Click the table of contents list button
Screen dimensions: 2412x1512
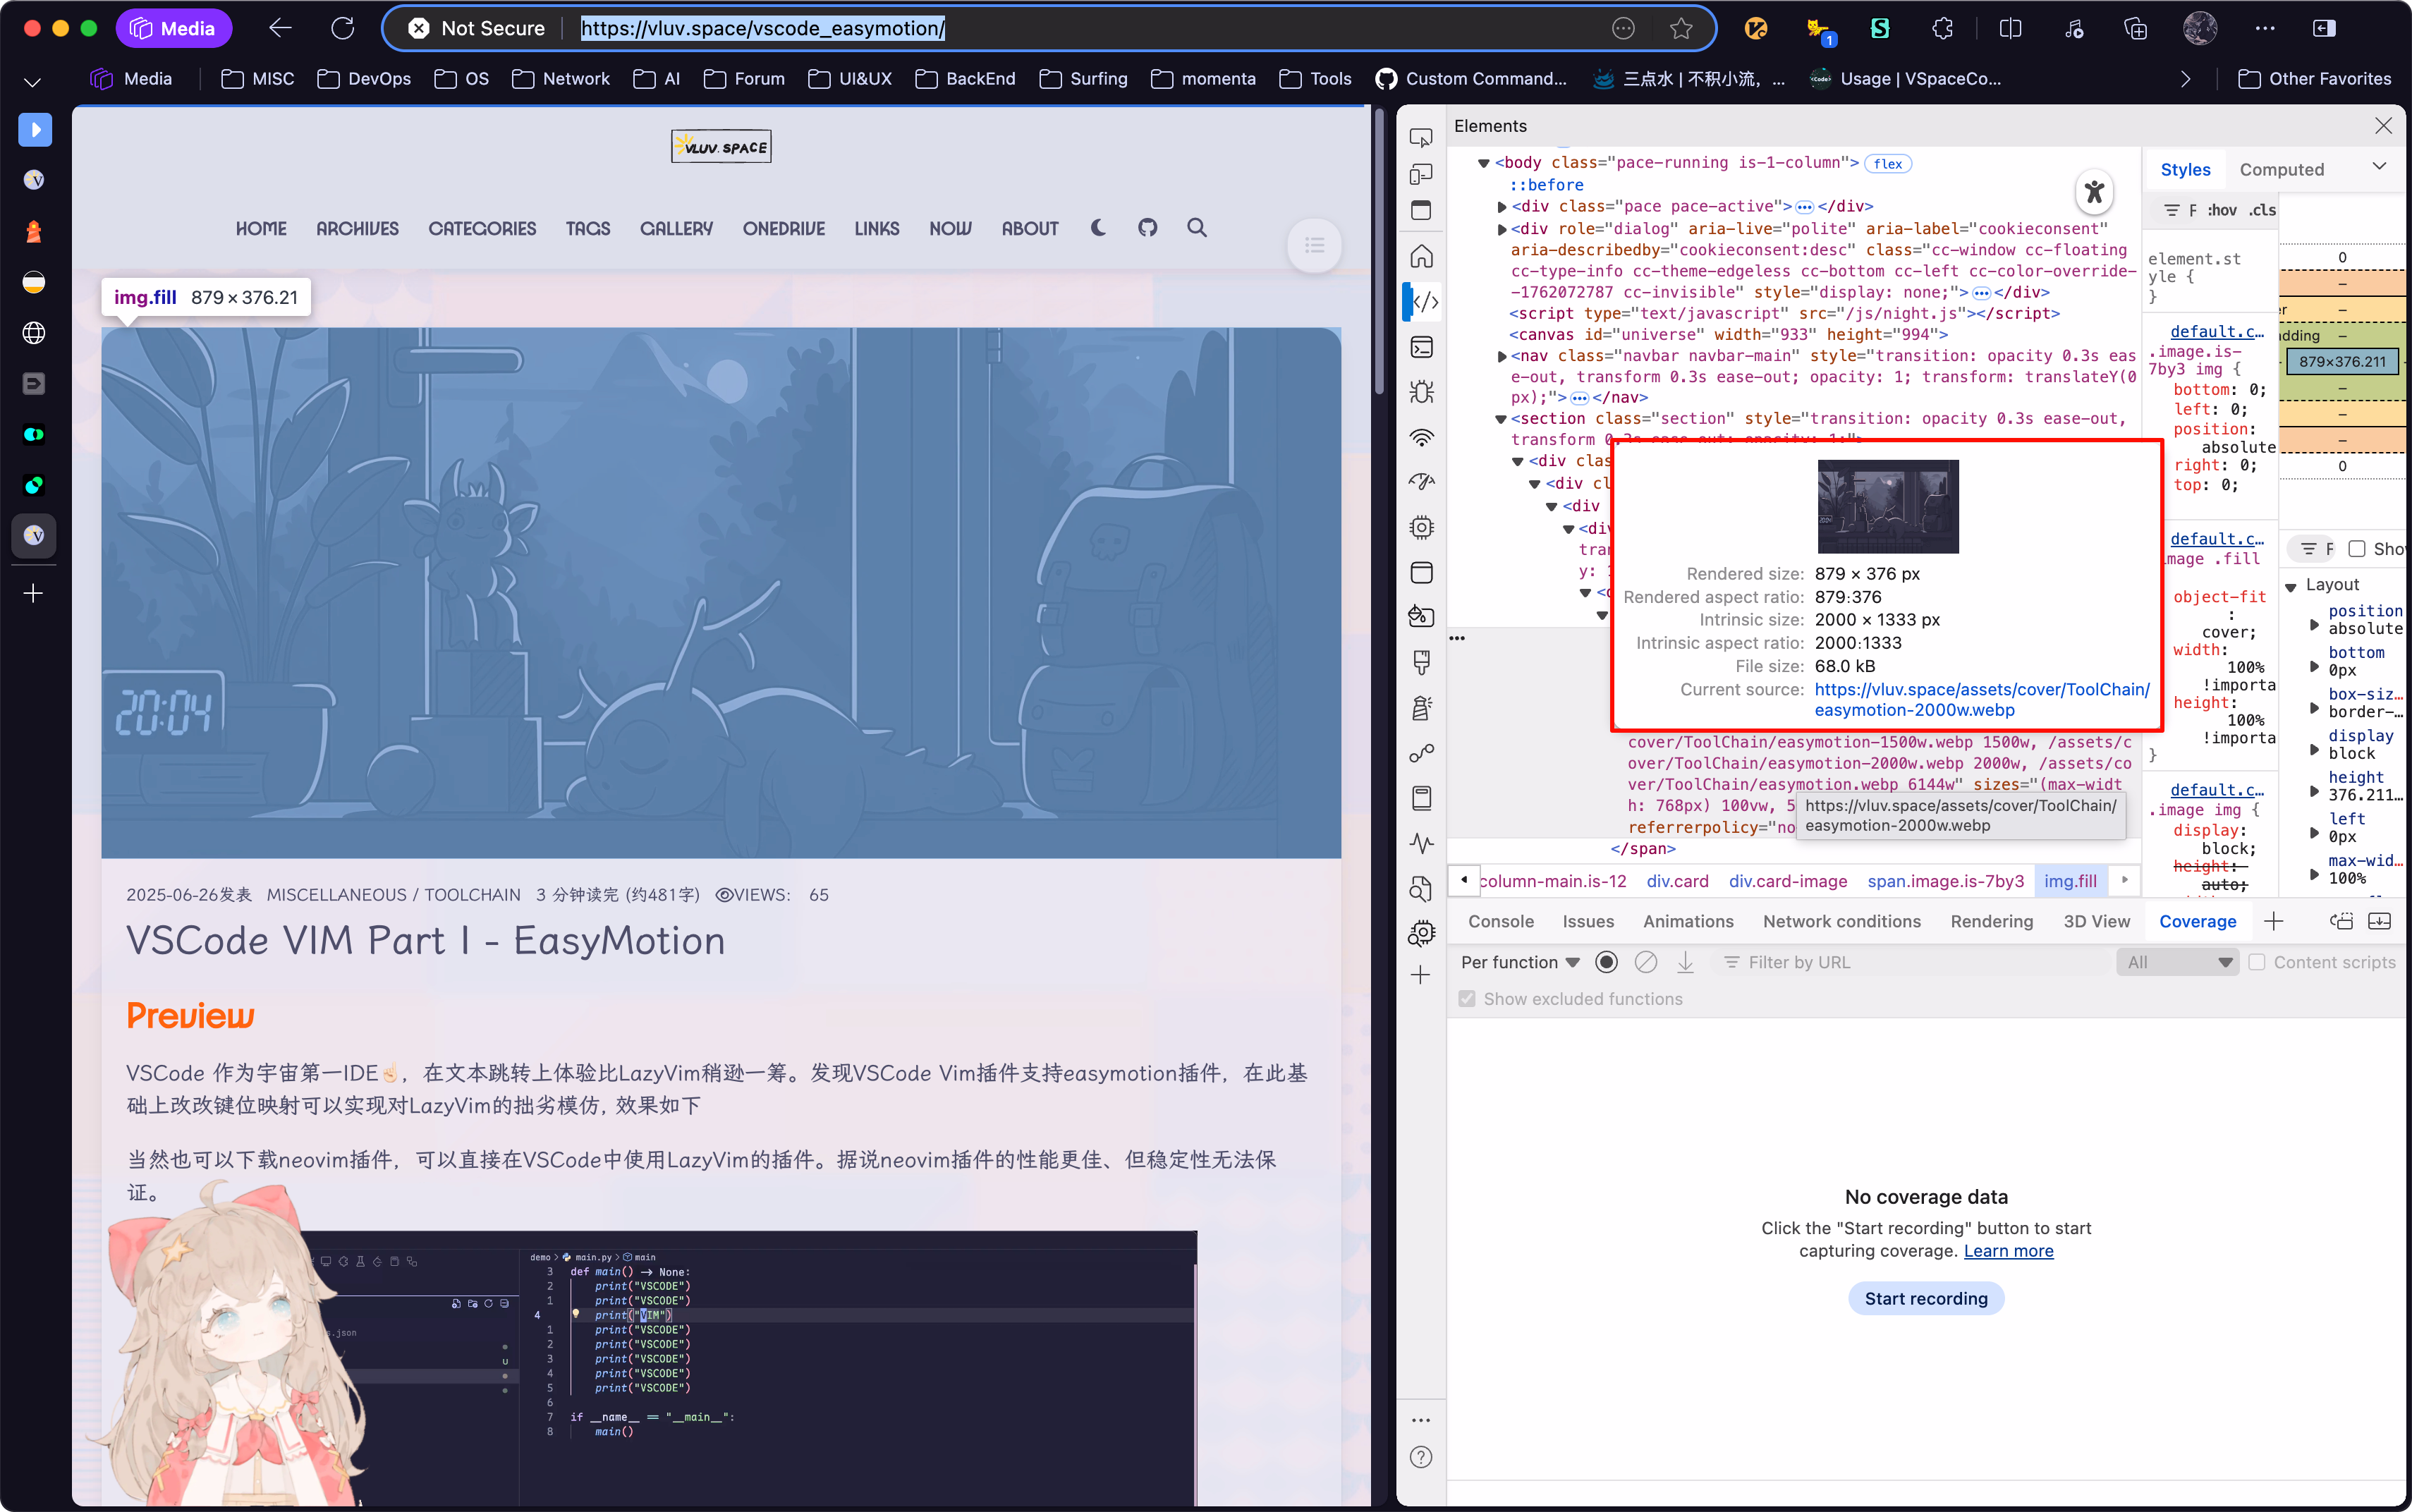[x=1314, y=245]
